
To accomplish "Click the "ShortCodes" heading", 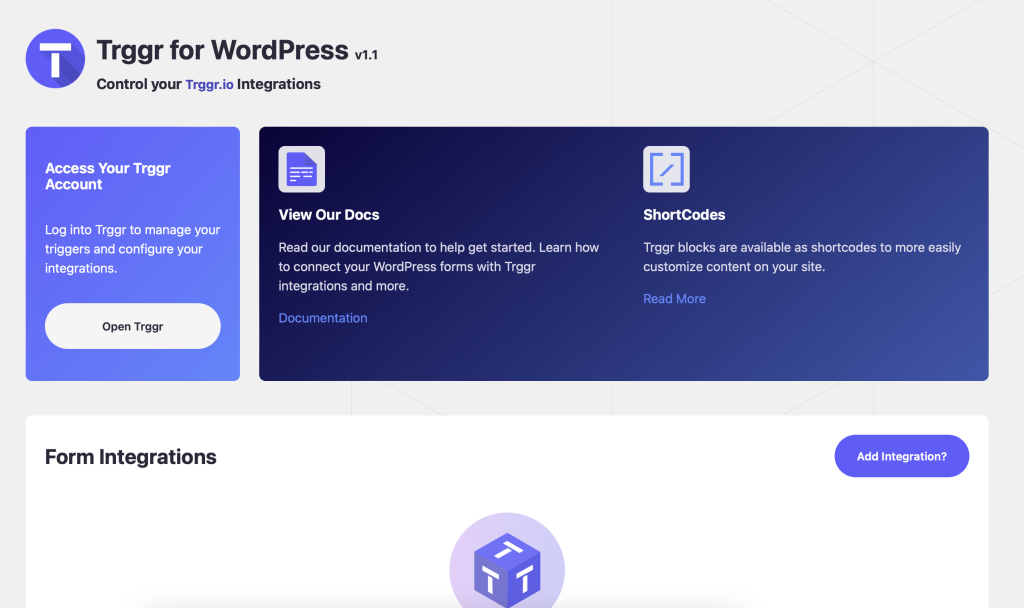I will 684,215.
